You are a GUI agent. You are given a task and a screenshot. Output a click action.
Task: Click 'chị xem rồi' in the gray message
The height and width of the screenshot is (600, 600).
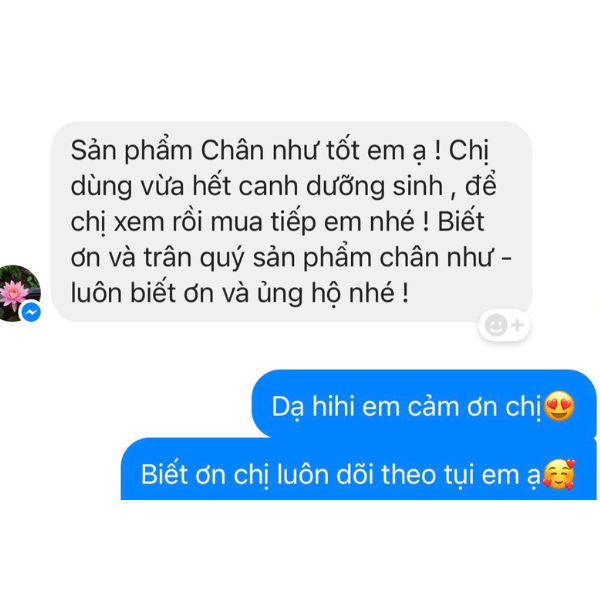tap(137, 223)
